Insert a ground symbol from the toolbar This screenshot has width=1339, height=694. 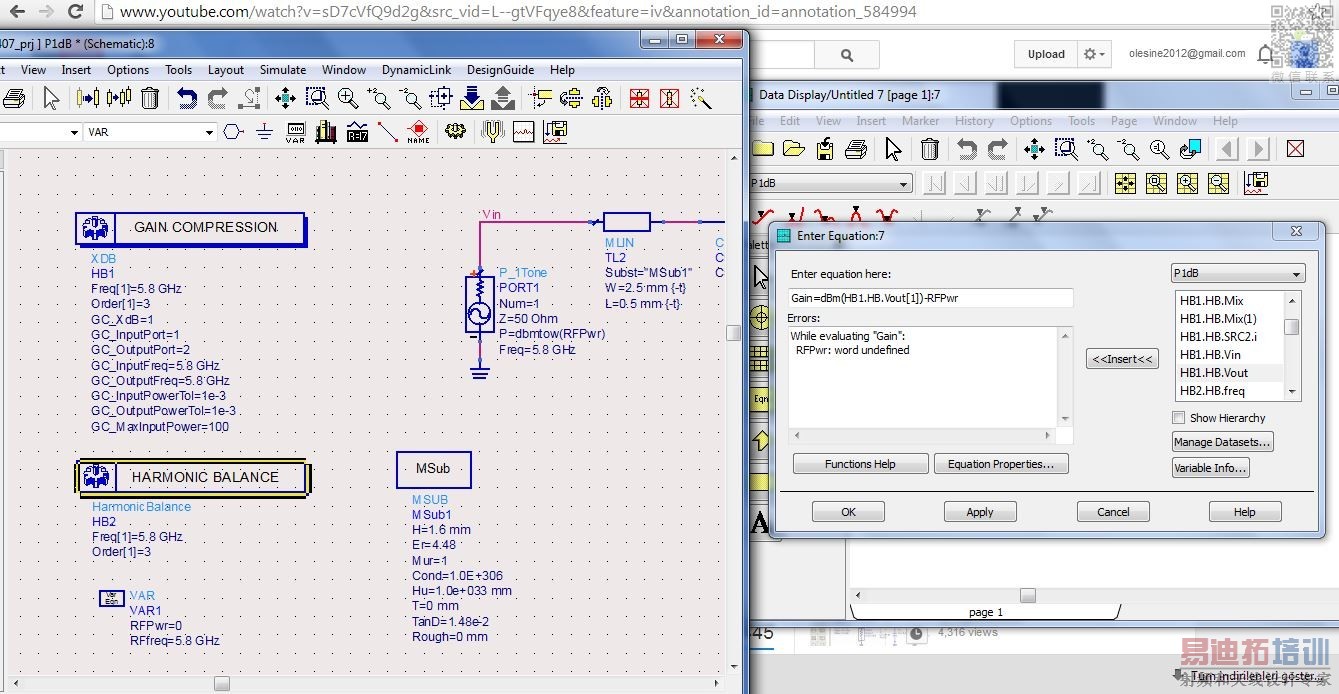point(264,132)
